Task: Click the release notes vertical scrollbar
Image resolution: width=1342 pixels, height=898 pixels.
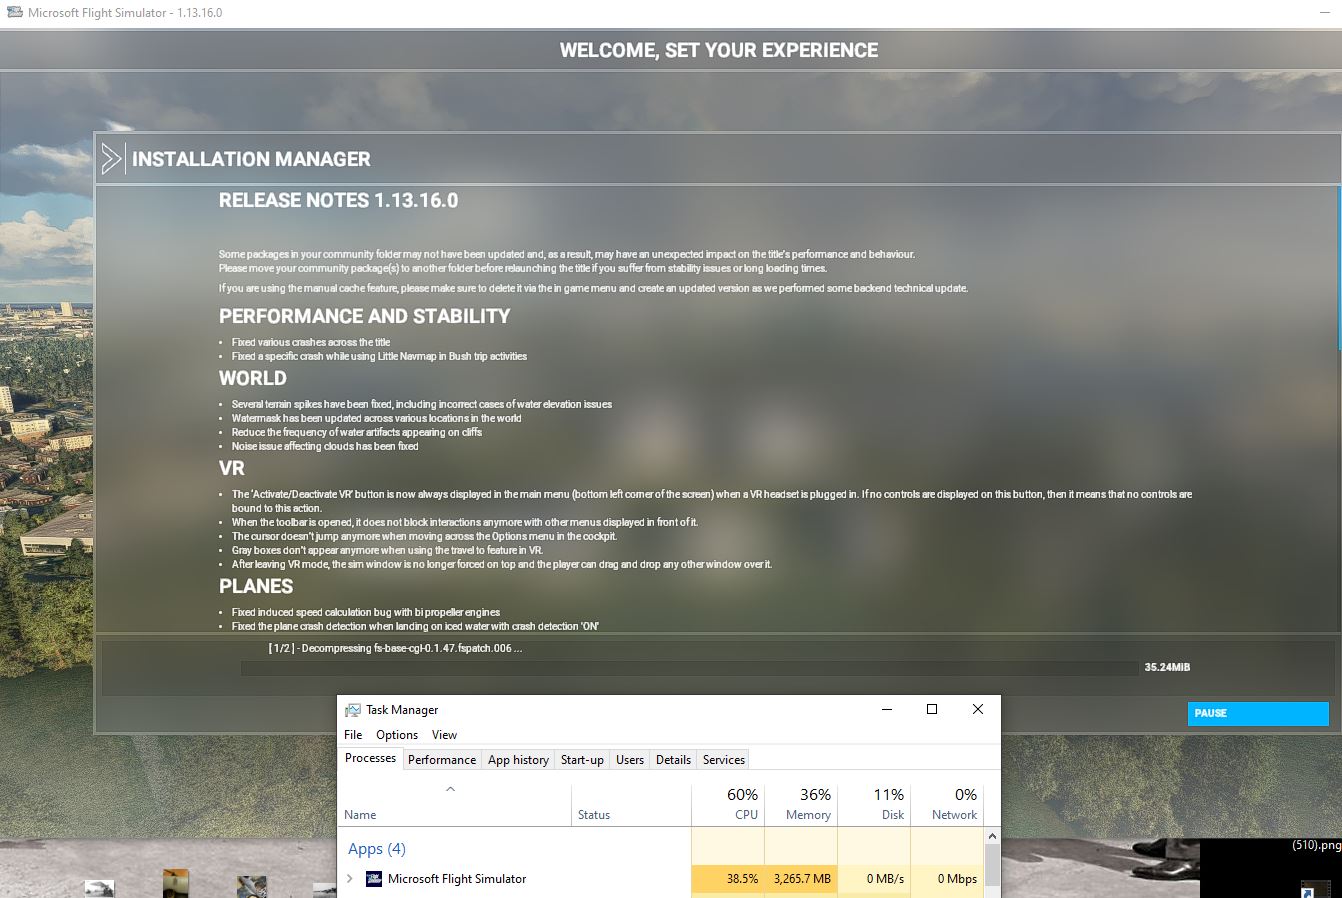Action: [x=1339, y=408]
